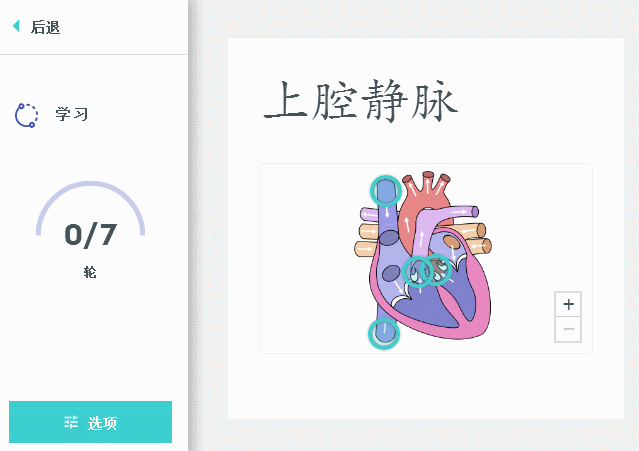Click the purple pulmonary artery branch on left
The image size is (639, 451).
point(370,214)
